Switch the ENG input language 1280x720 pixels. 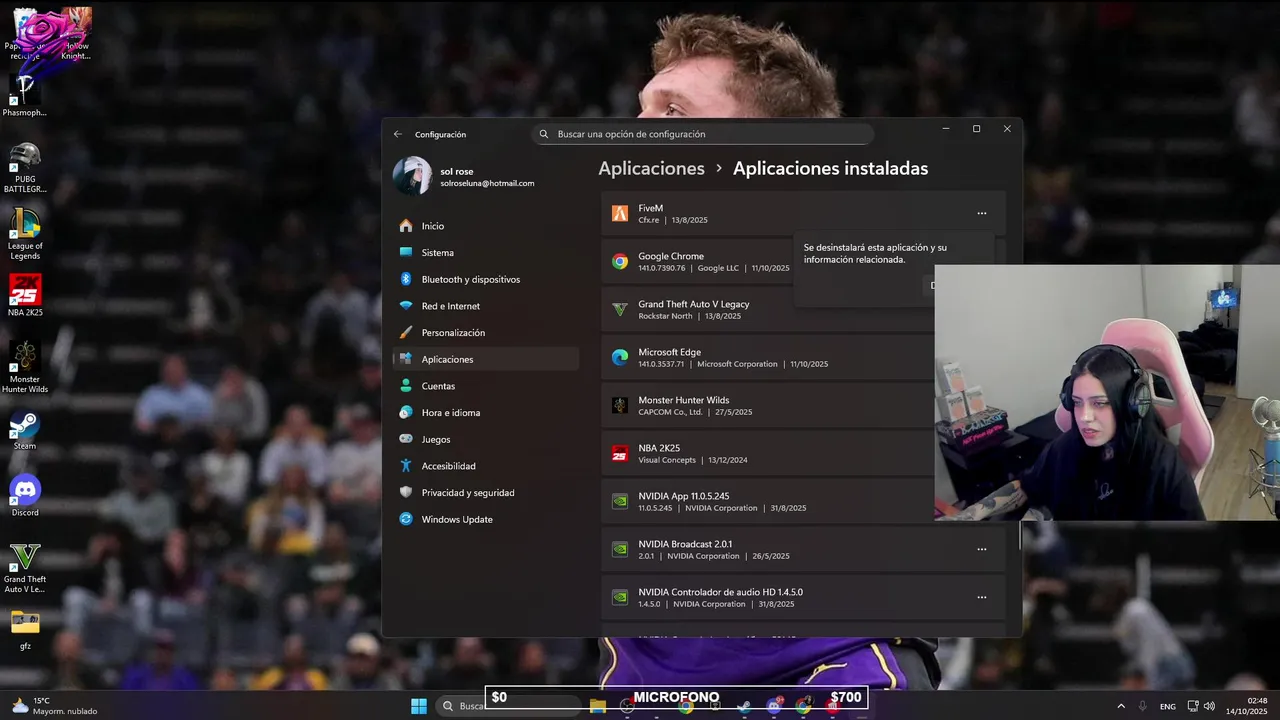tap(1168, 706)
